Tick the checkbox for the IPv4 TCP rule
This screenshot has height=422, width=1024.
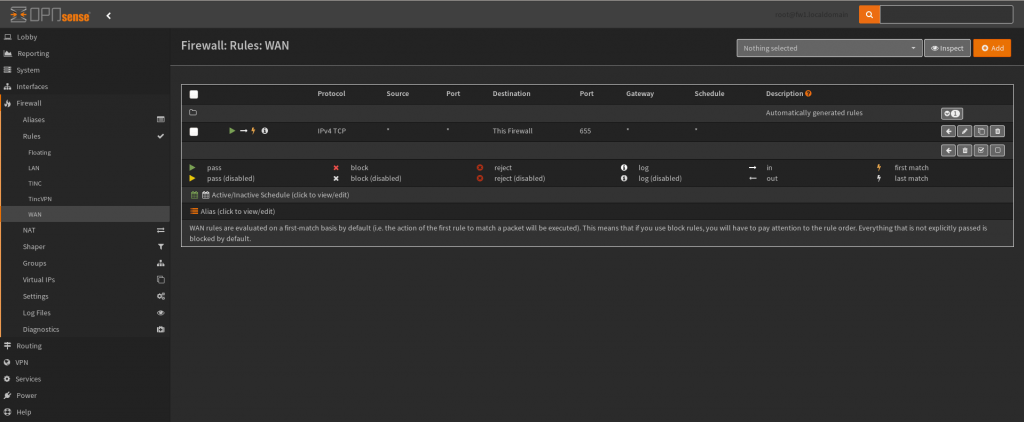tap(194, 131)
